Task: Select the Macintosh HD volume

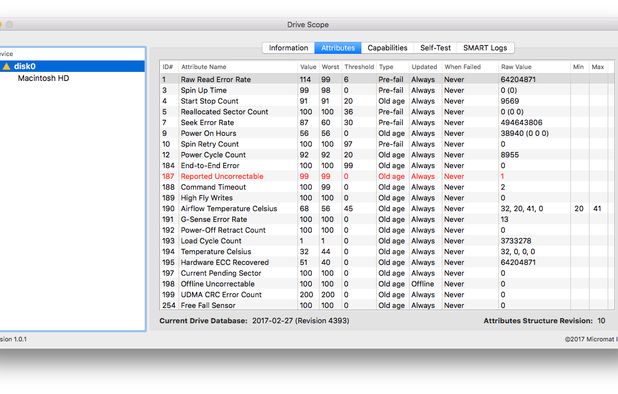Action: pos(43,78)
